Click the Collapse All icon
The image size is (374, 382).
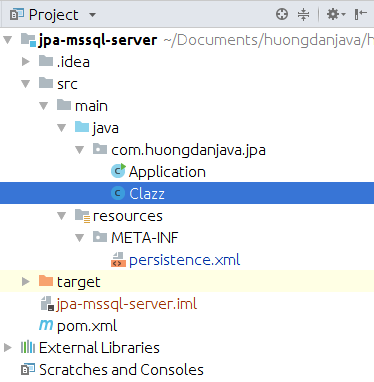pos(303,14)
